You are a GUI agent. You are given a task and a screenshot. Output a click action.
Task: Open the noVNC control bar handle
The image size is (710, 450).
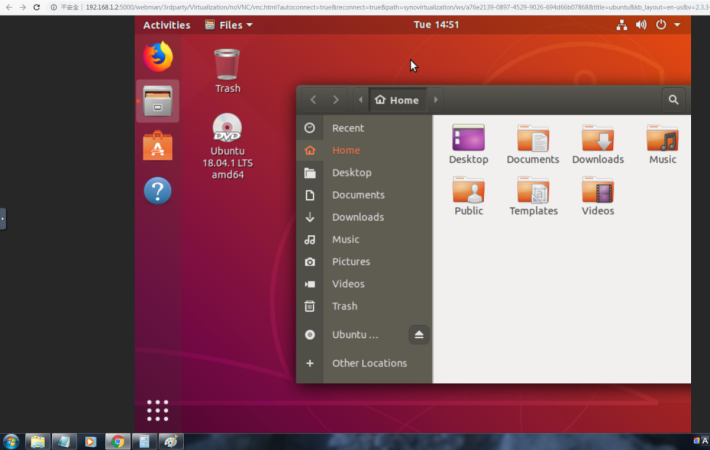[3, 219]
